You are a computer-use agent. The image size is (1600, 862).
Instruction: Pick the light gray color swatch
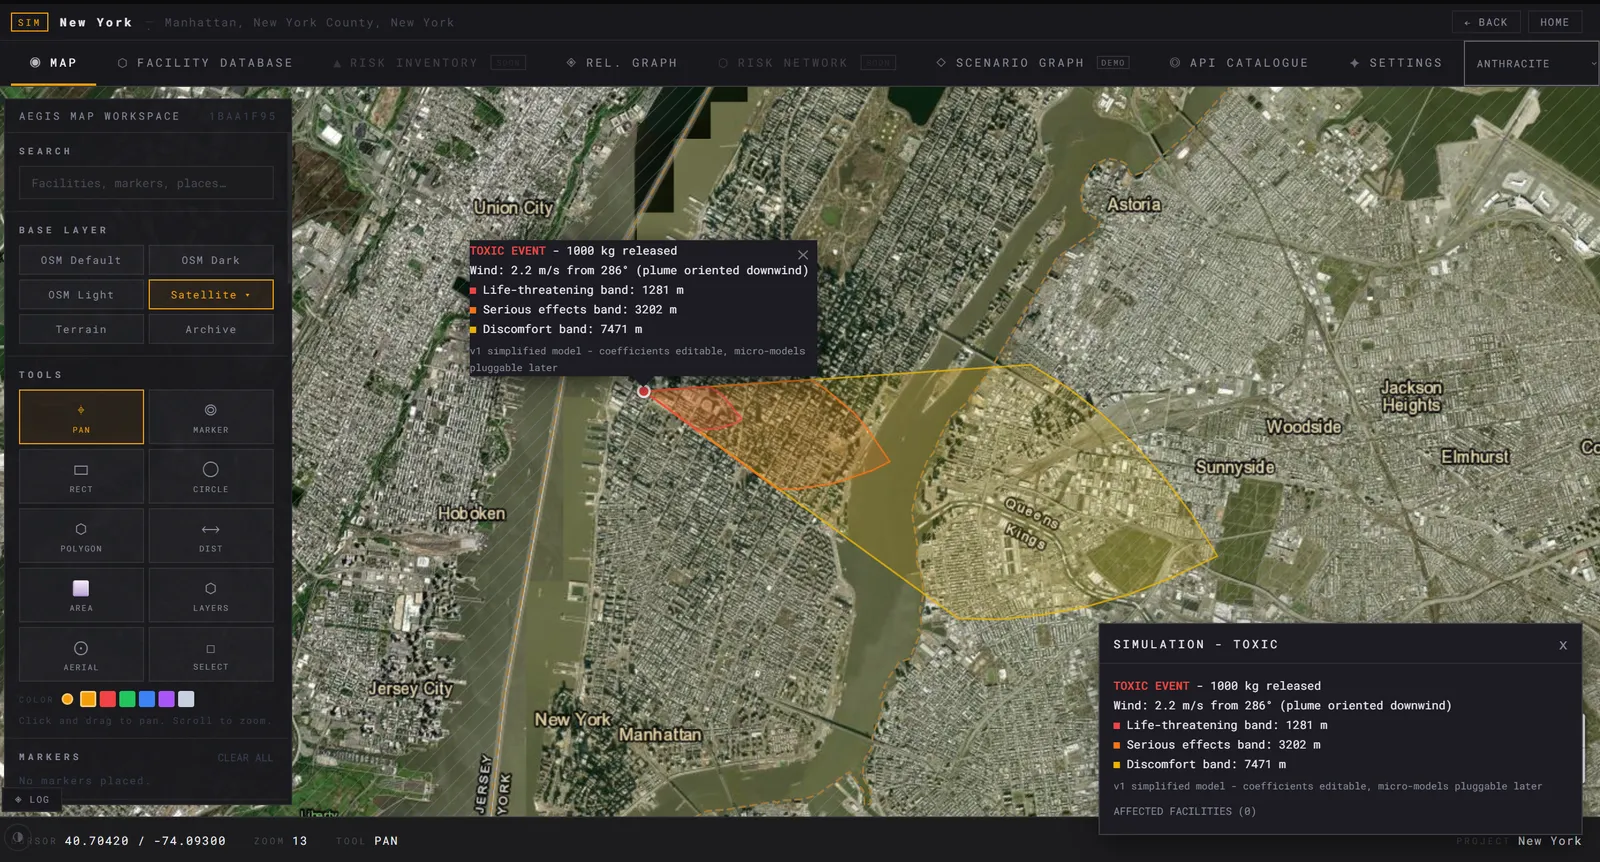(186, 699)
